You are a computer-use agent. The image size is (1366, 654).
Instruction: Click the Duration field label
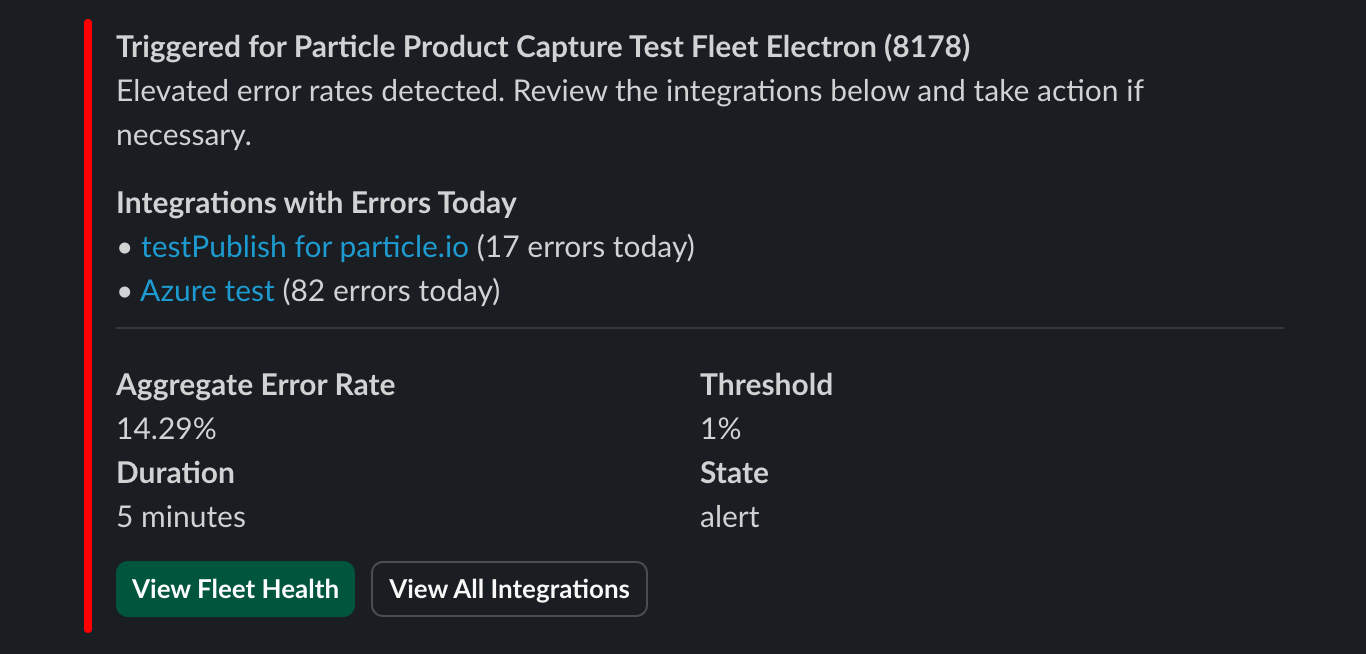click(175, 473)
